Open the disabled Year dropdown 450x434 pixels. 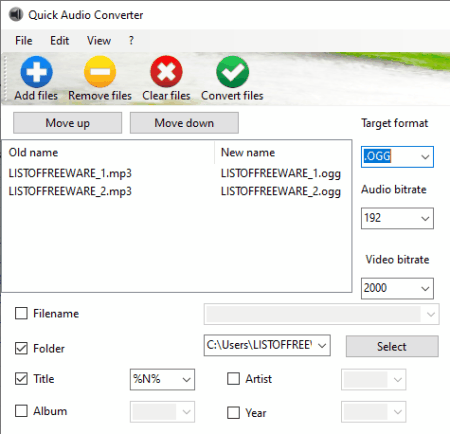[x=398, y=412]
